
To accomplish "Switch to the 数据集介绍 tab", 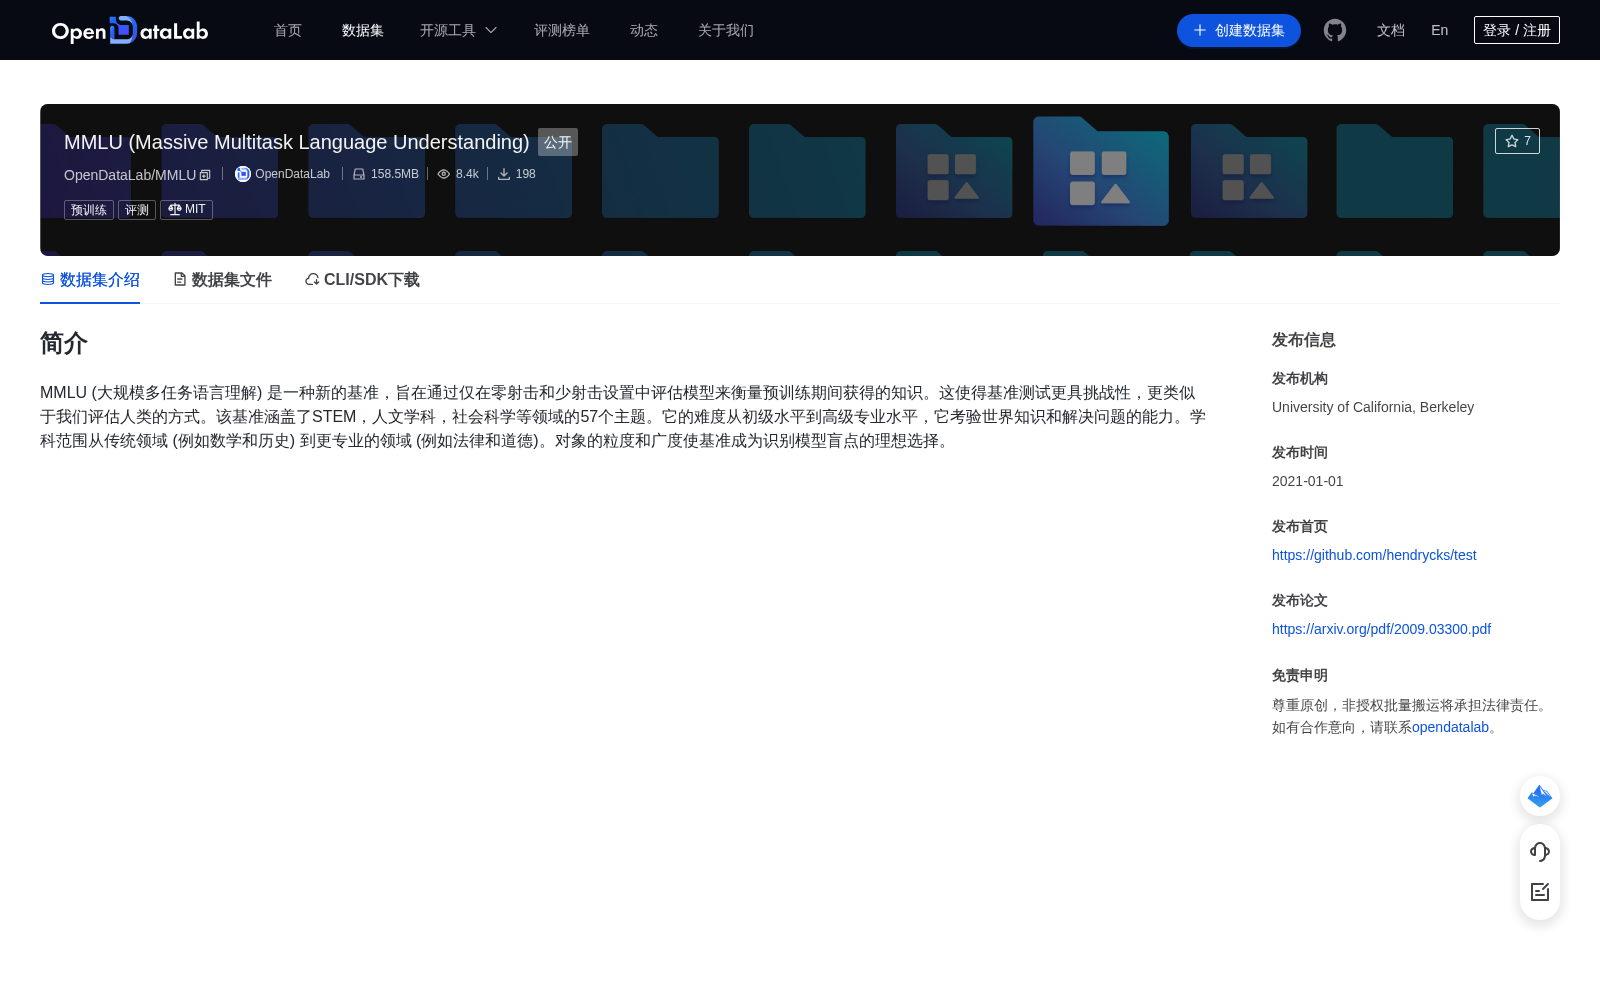I will (x=90, y=280).
